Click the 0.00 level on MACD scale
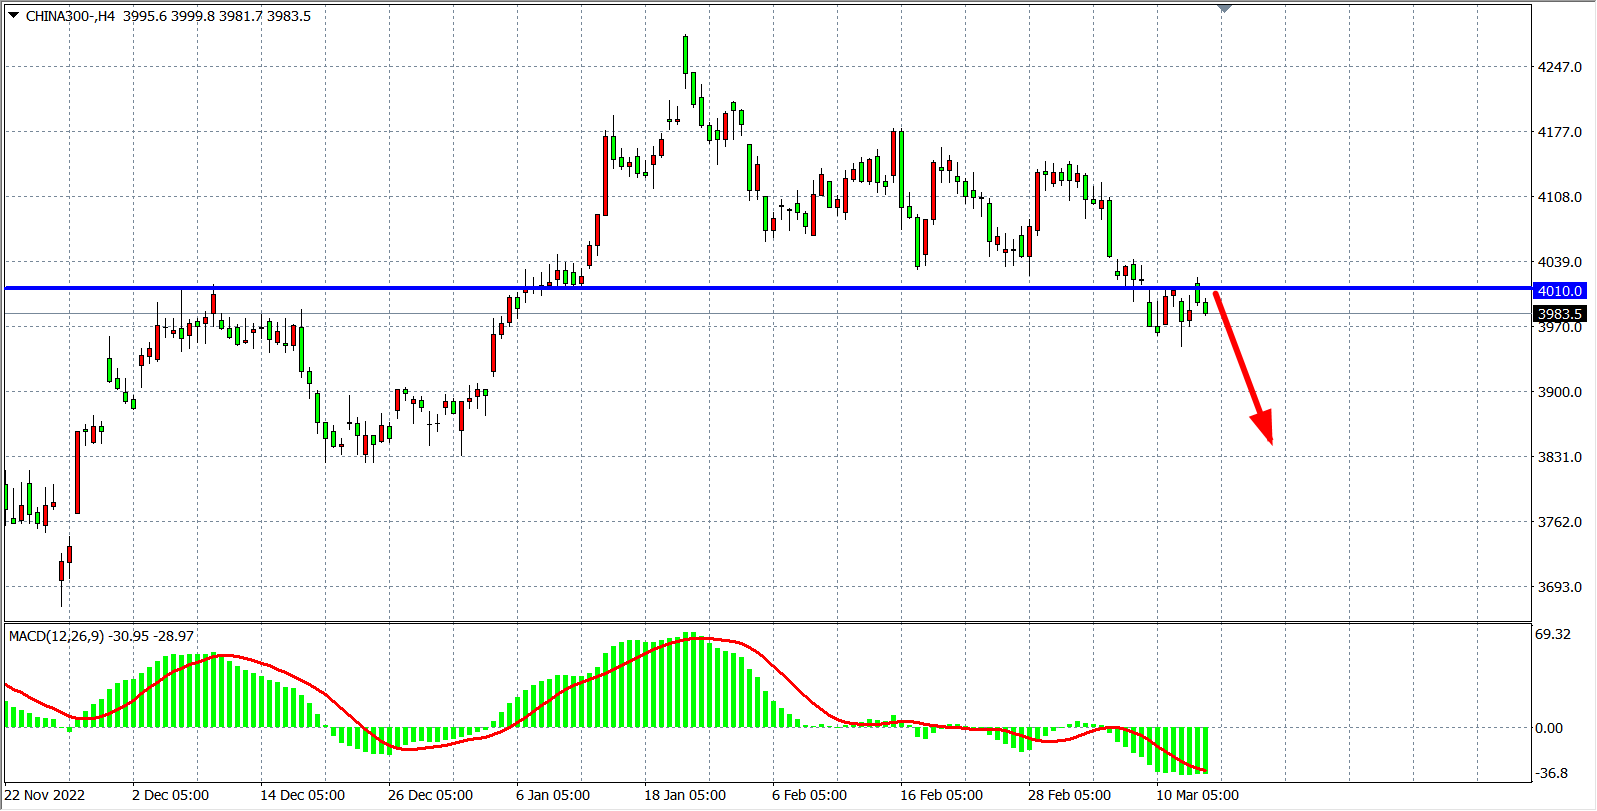The image size is (1597, 811). click(x=1549, y=728)
